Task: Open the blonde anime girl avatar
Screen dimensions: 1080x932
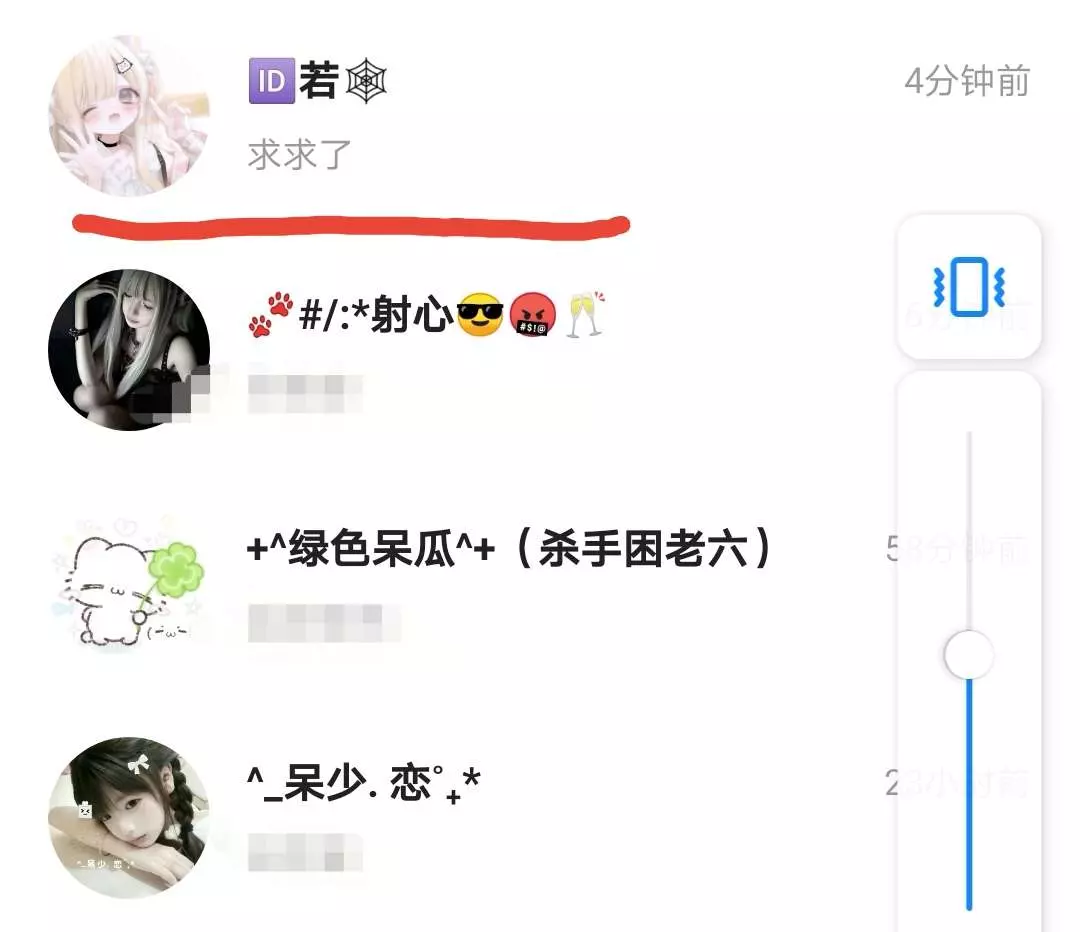Action: coord(129,116)
